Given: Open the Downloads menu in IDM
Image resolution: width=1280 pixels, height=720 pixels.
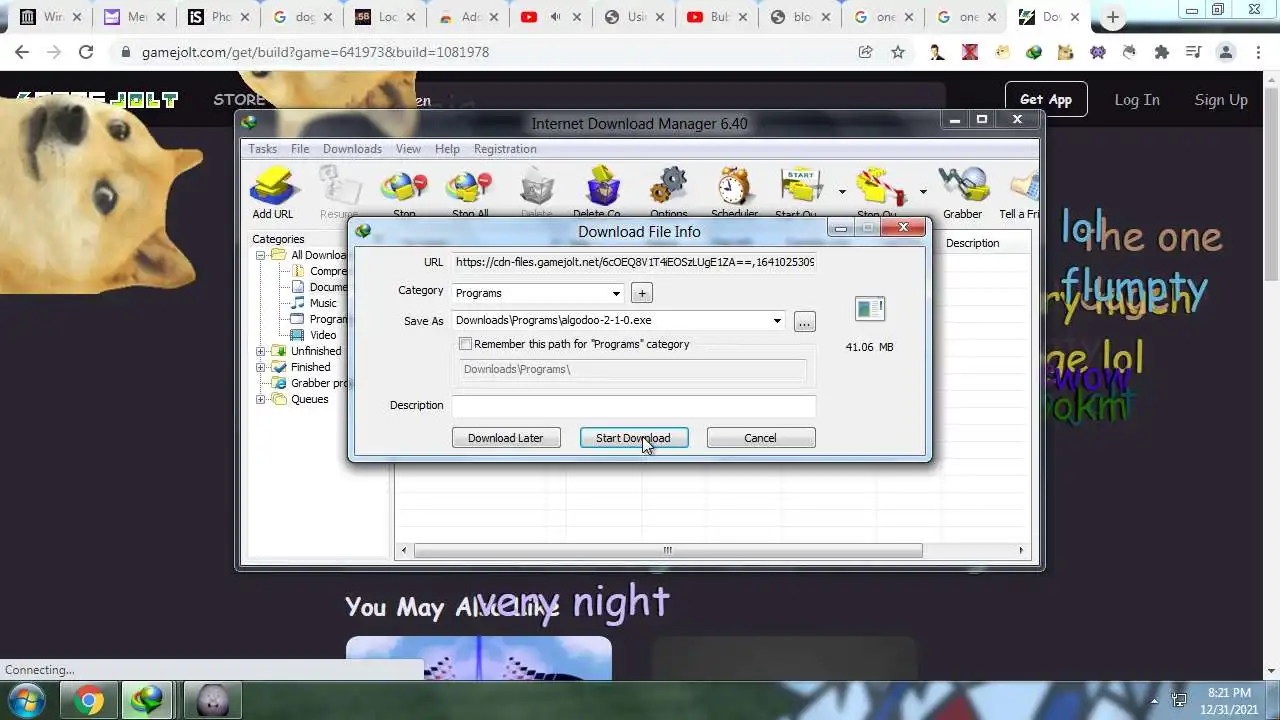Looking at the screenshot, I should point(352,149).
